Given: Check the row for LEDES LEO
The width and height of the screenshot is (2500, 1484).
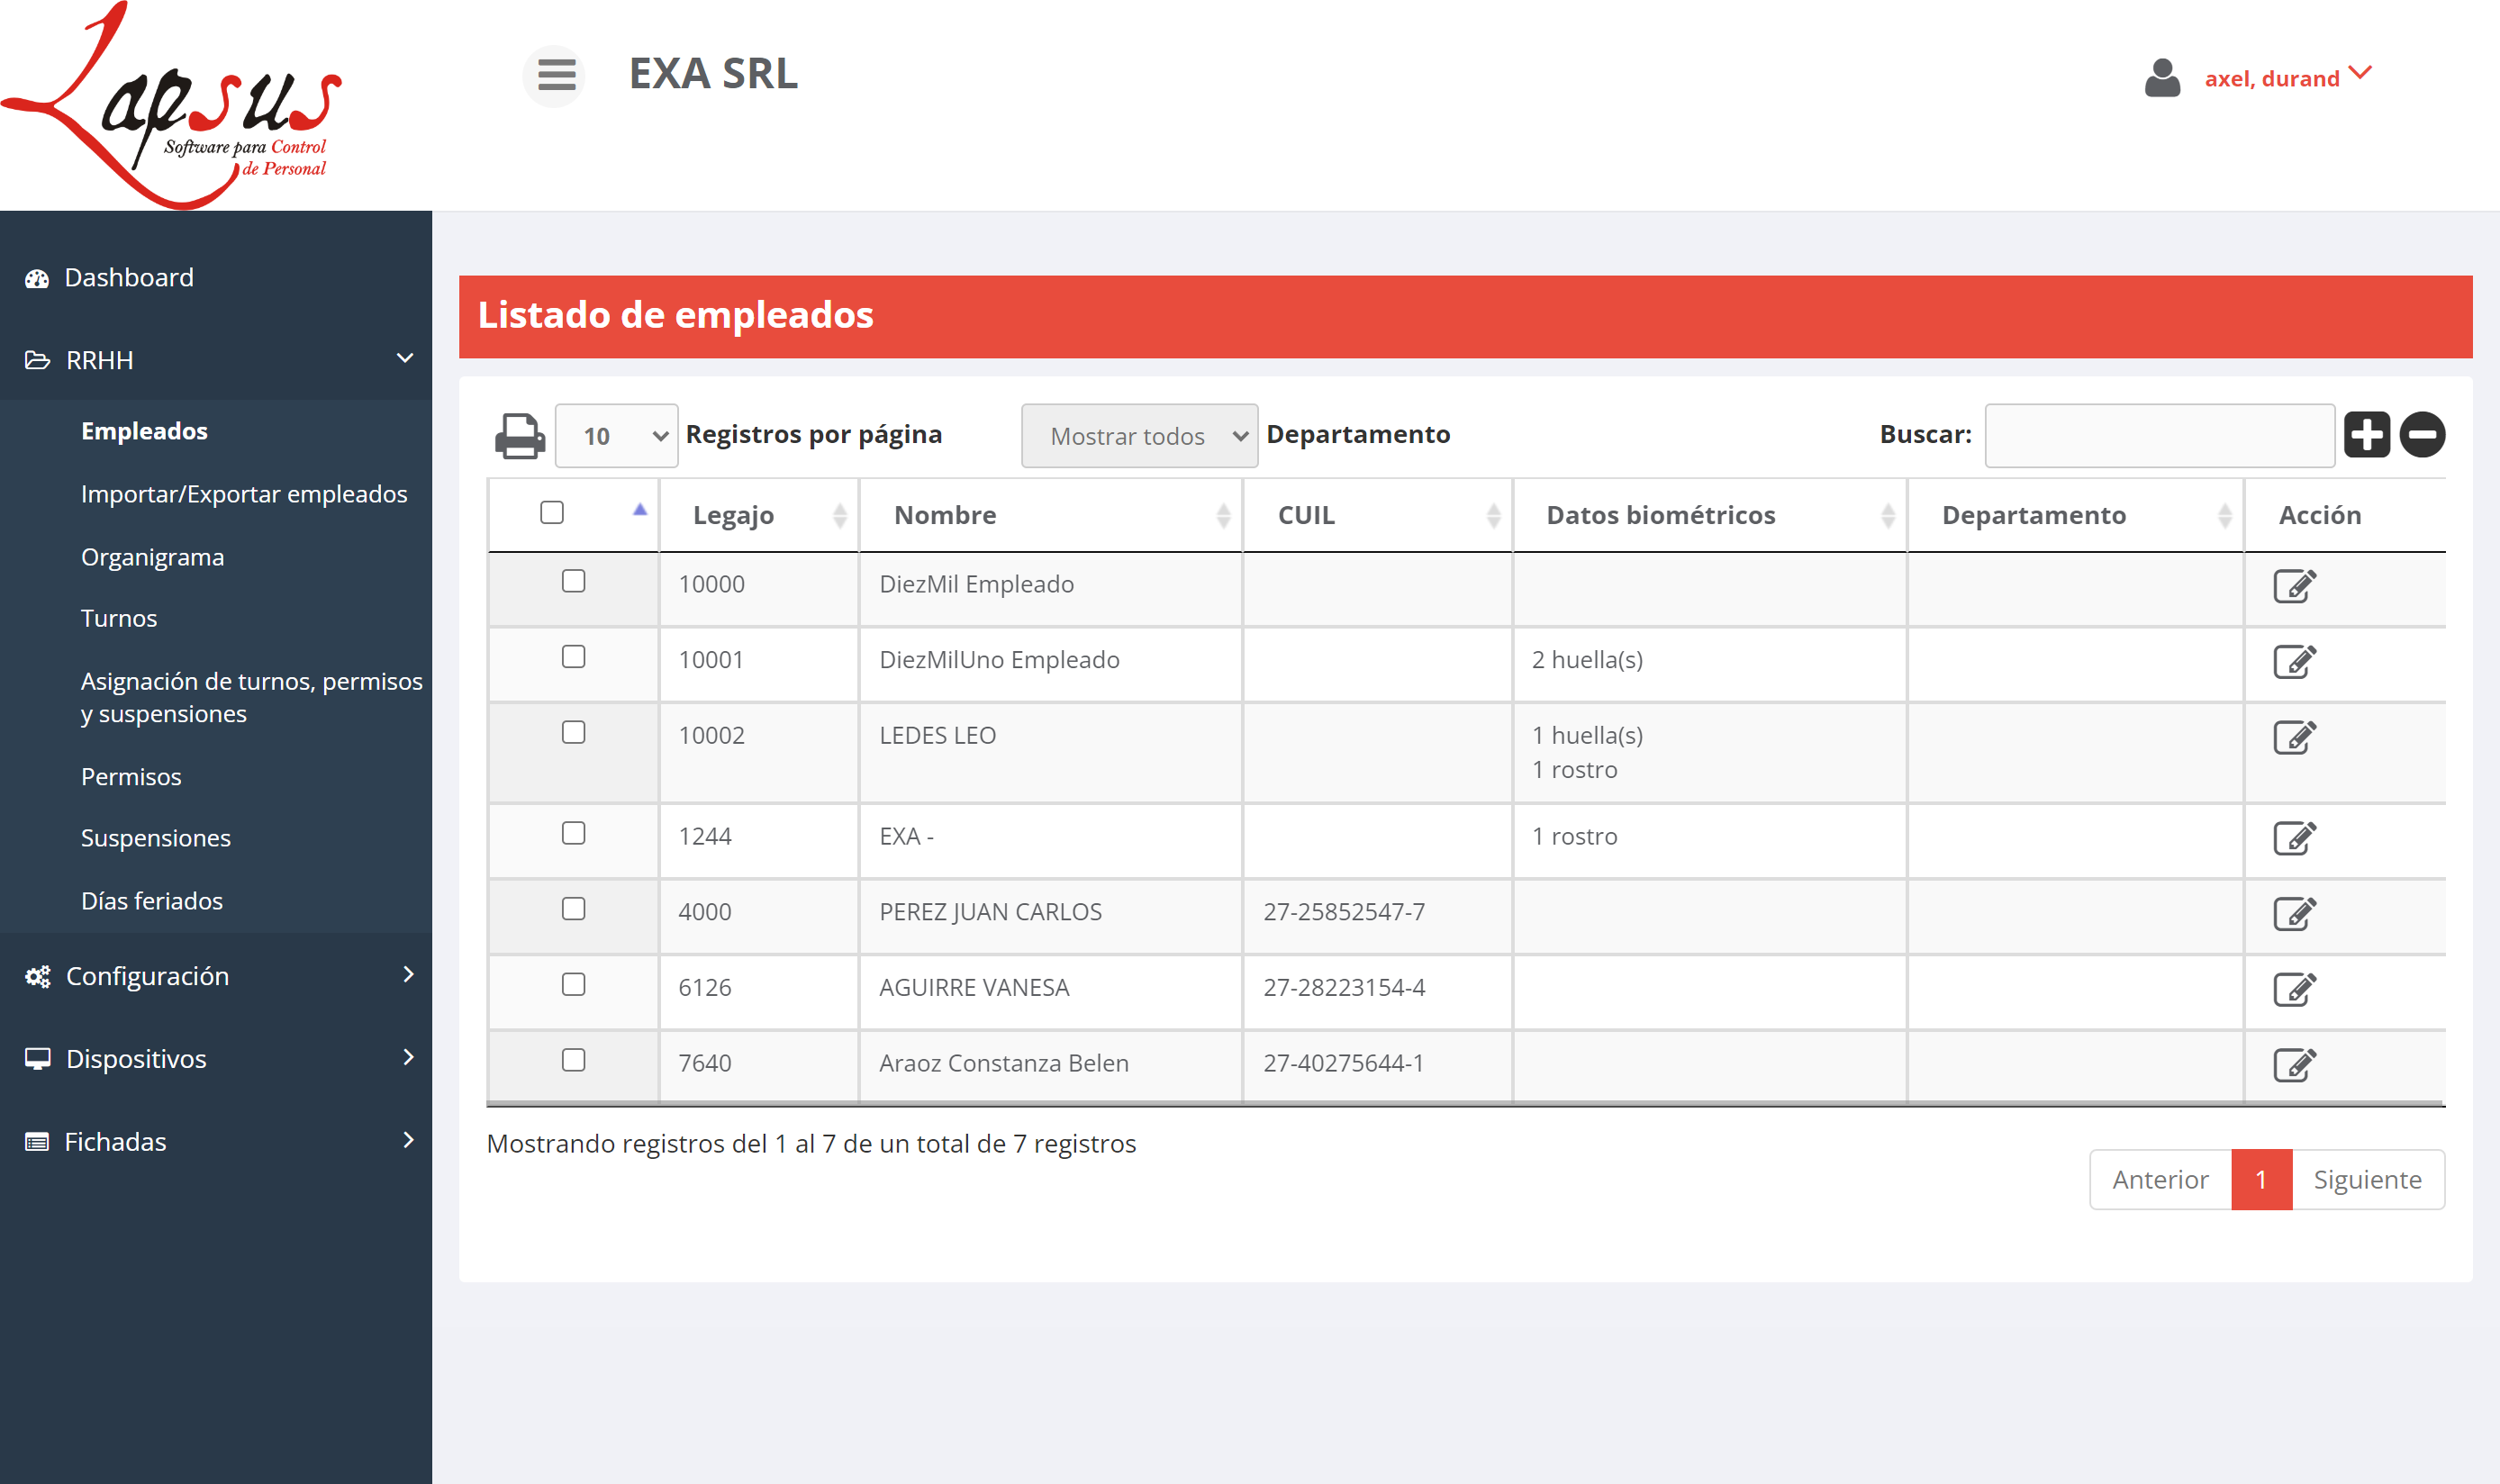Looking at the screenshot, I should pos(573,732).
